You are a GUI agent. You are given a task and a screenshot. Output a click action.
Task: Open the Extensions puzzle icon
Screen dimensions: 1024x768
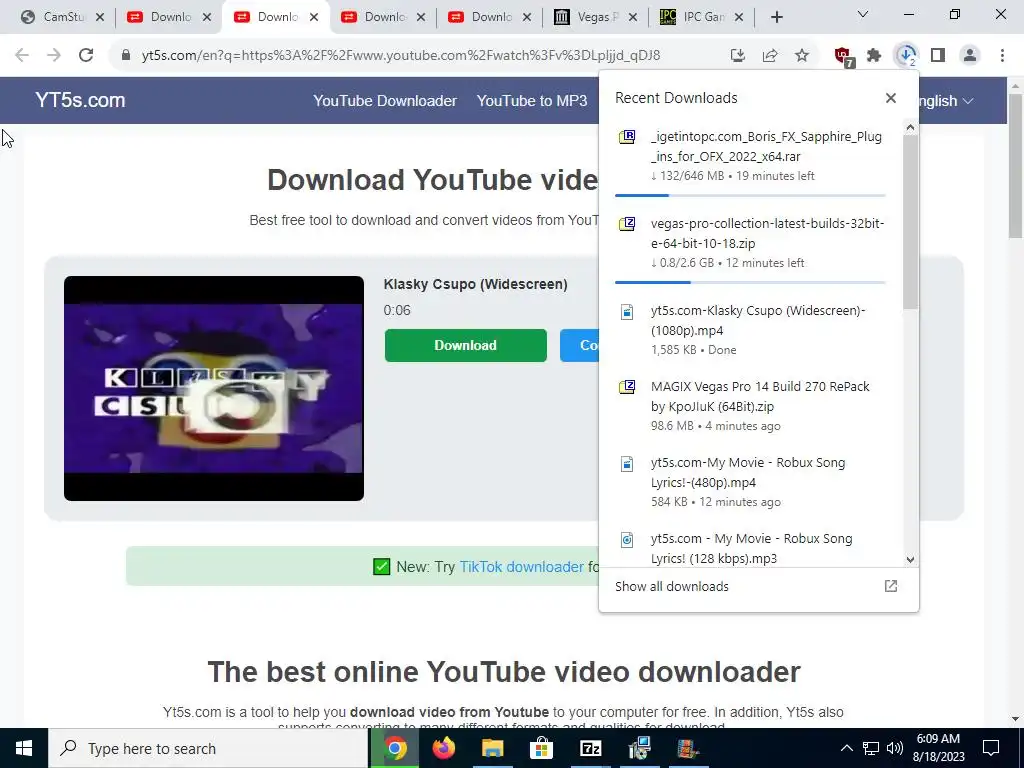click(874, 56)
